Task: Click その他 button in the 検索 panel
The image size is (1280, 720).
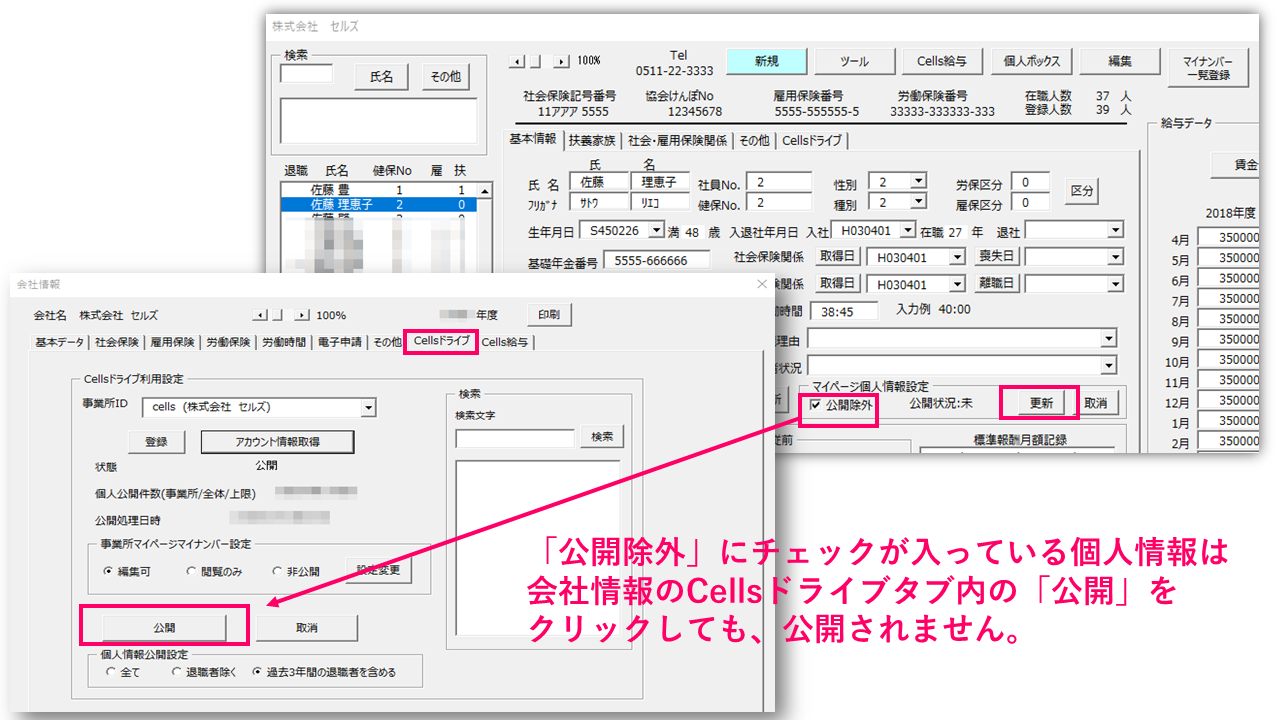Action: [x=445, y=76]
